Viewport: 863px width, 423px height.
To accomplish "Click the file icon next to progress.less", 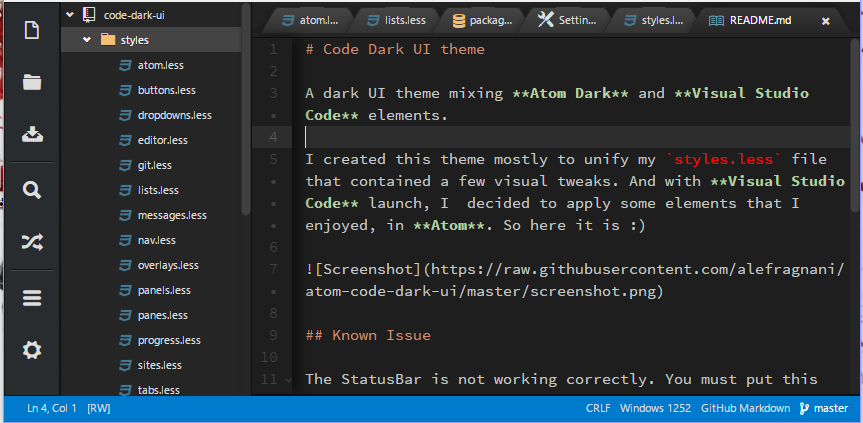I will (126, 340).
